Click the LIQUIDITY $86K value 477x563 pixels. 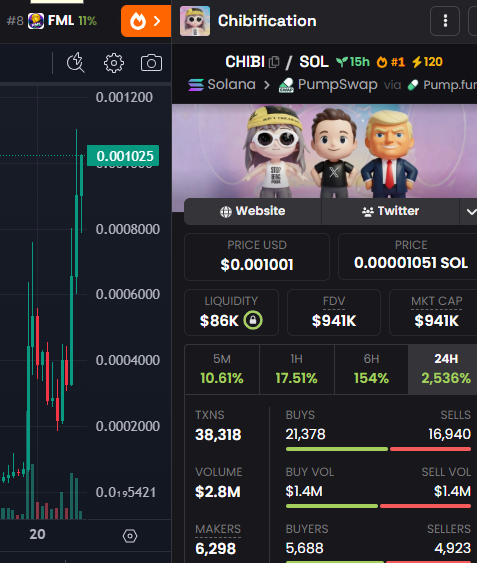coord(219,321)
